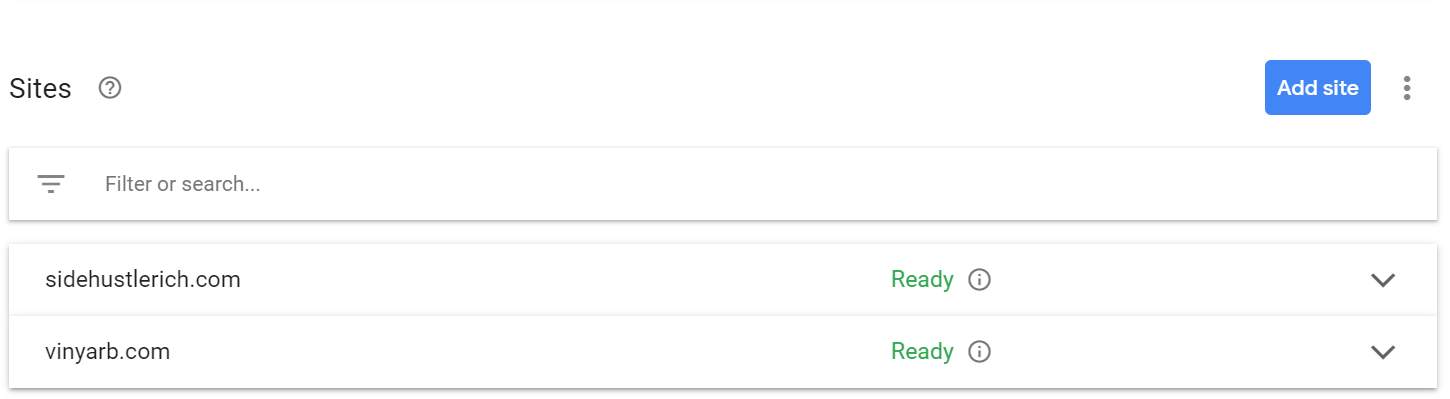1450x399 pixels.
Task: Show status info icon for sidehustlerich.com
Action: 980,280
